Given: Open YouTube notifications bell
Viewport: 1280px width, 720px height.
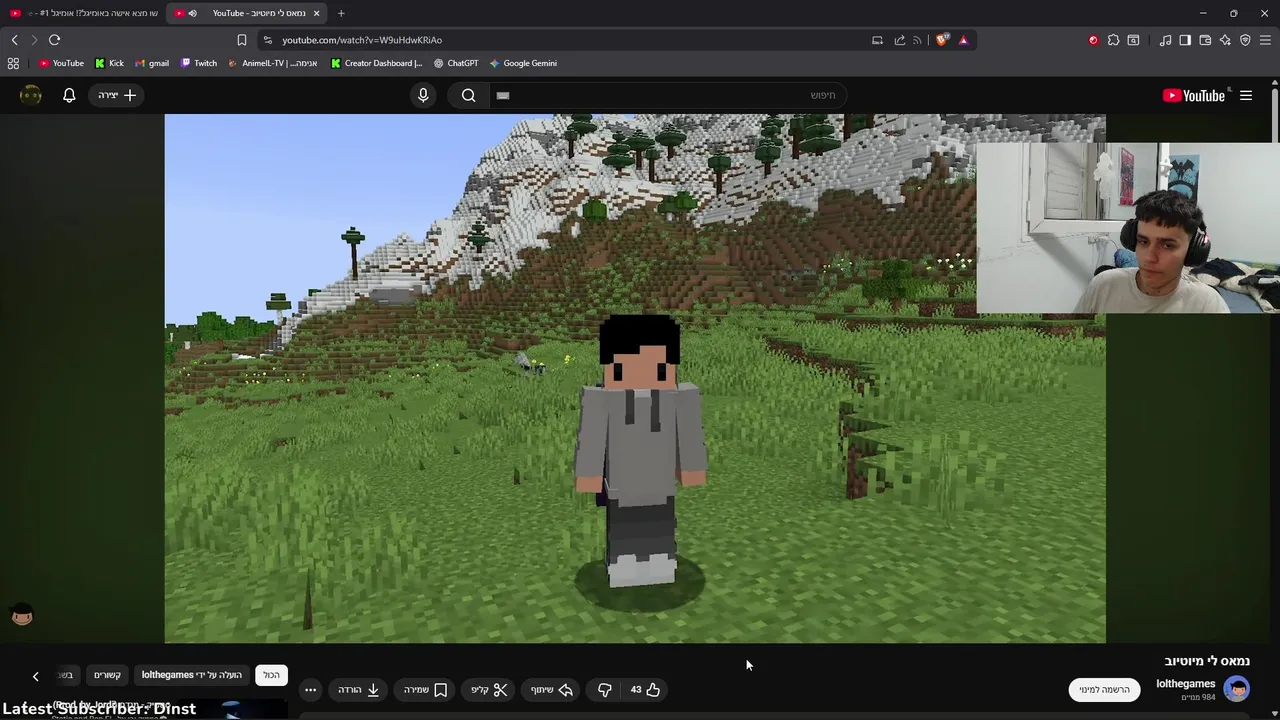Looking at the screenshot, I should coord(69,95).
